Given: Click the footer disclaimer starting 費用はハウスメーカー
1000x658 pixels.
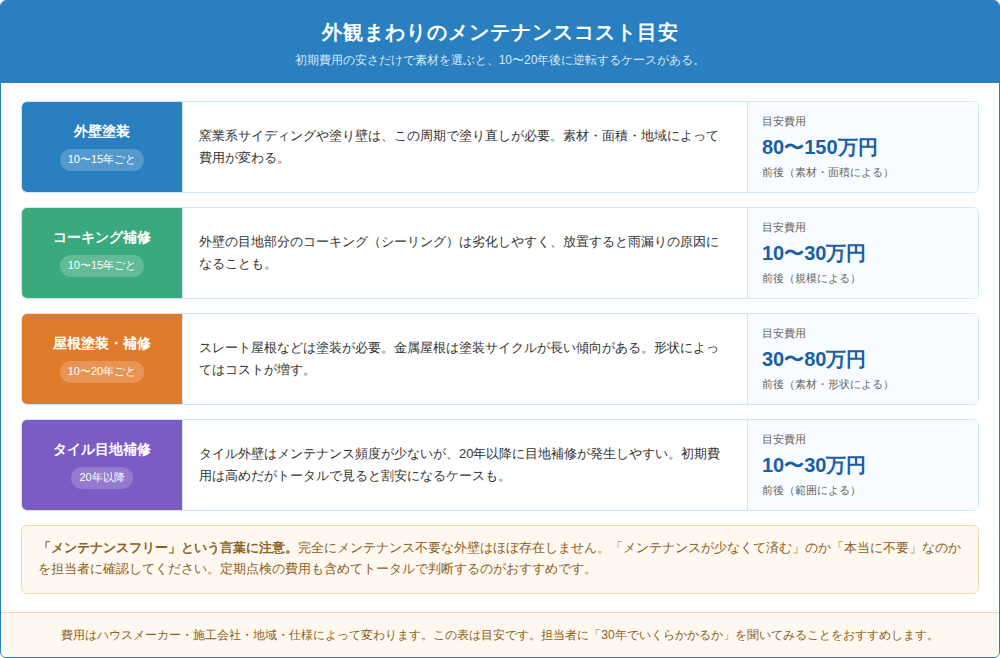Looking at the screenshot, I should pyautogui.click(x=499, y=635).
